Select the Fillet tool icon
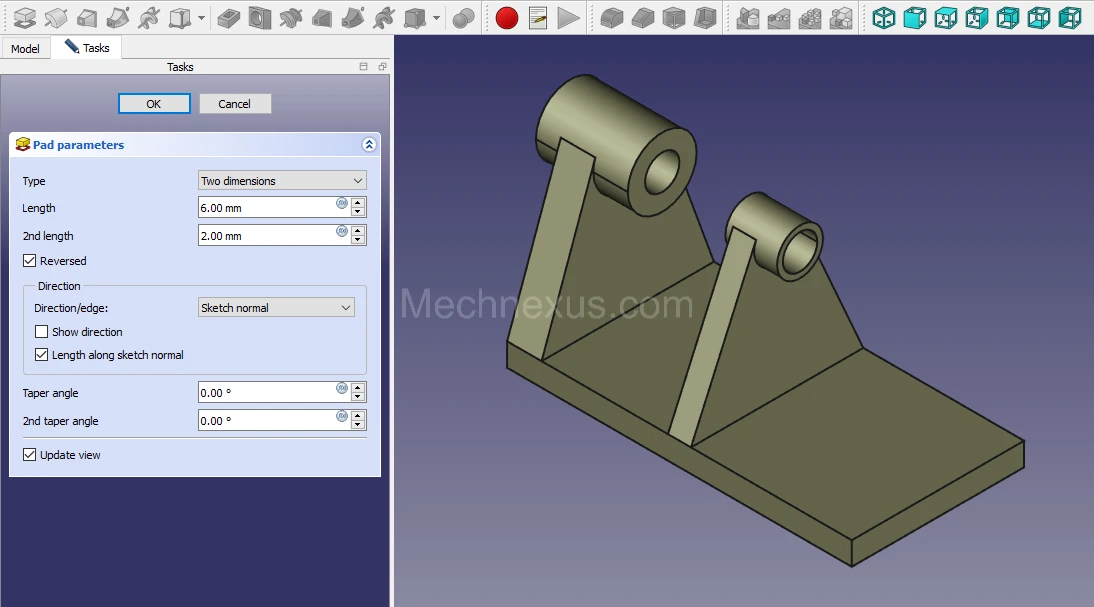The width and height of the screenshot is (1094, 607). click(x=611, y=17)
